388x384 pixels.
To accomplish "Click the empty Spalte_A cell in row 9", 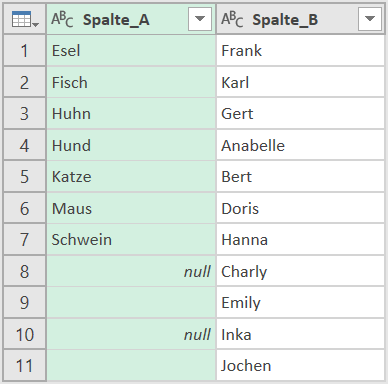I will click(x=131, y=302).
